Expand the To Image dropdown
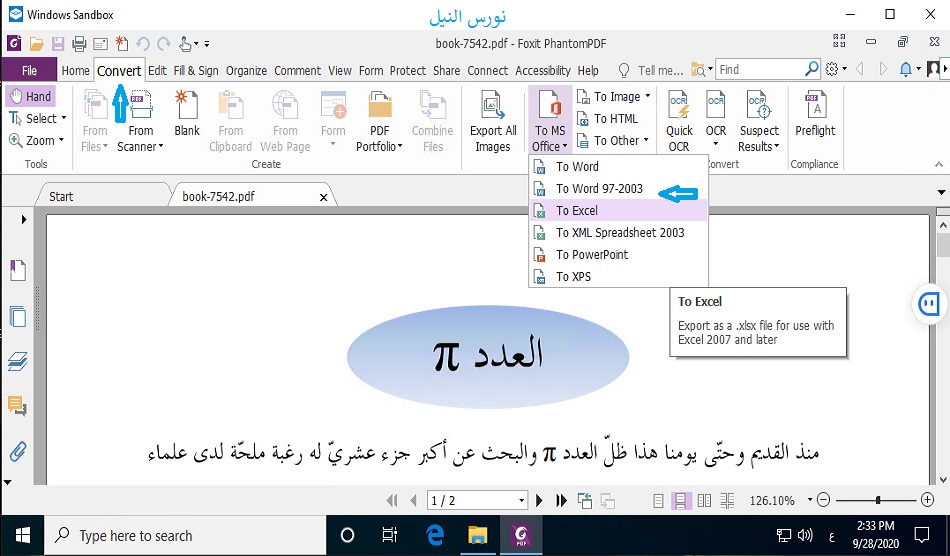The height and width of the screenshot is (556, 950). 648,96
